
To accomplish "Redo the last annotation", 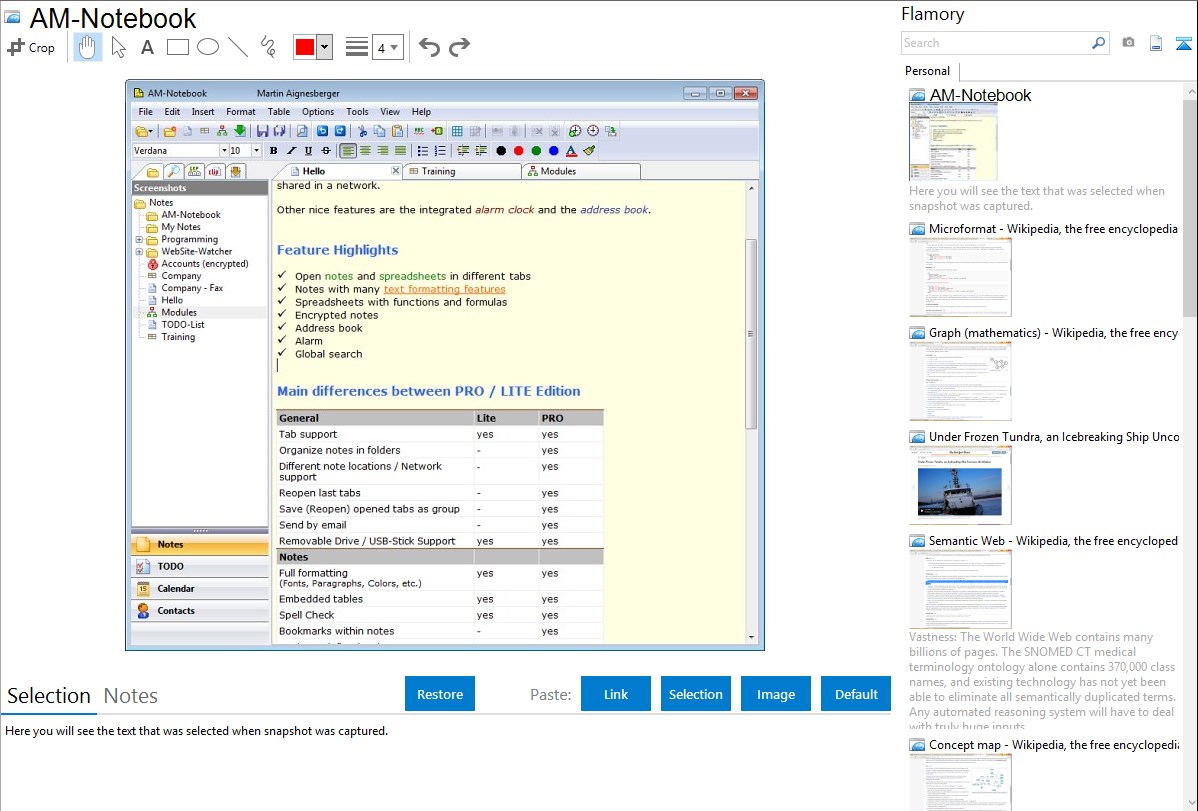I will [459, 47].
